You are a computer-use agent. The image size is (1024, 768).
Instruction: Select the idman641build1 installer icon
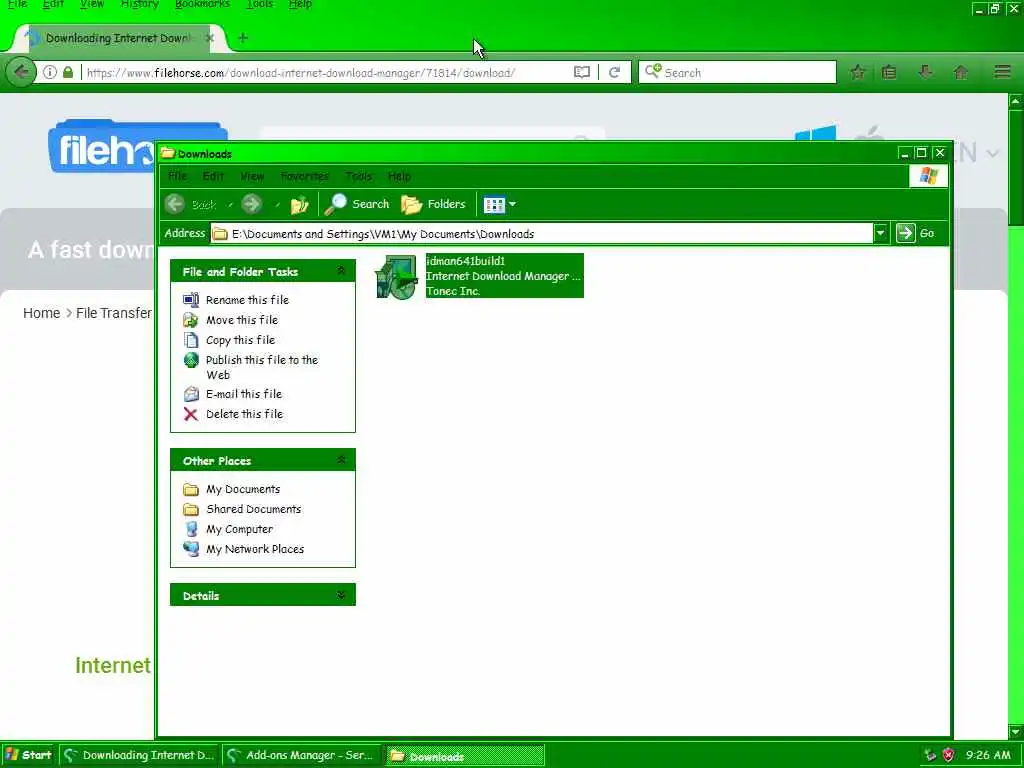click(396, 277)
